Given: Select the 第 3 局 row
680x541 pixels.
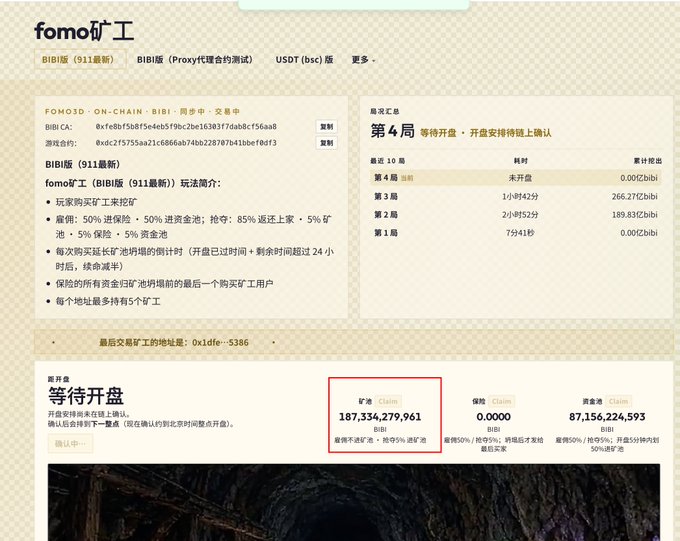Looking at the screenshot, I should click(x=516, y=197).
